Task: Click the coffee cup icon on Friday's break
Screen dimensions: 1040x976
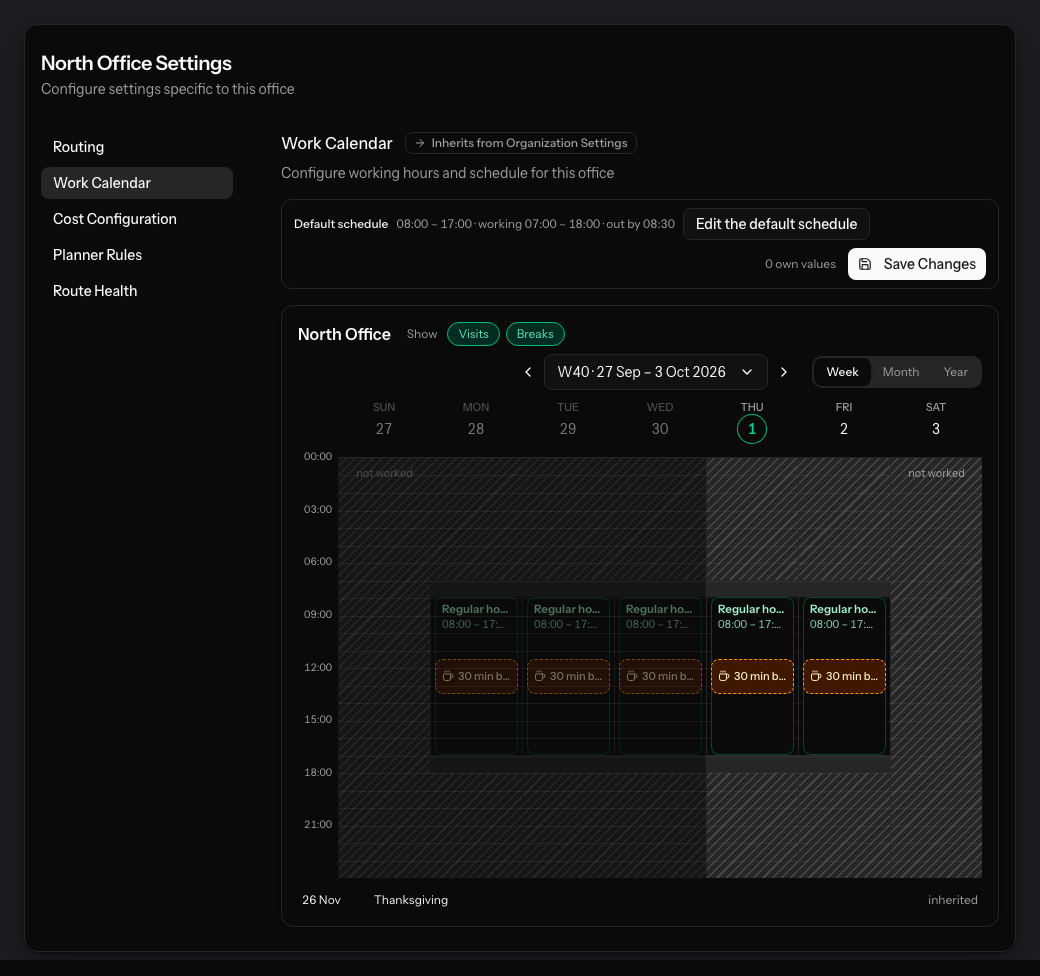Action: 816,676
